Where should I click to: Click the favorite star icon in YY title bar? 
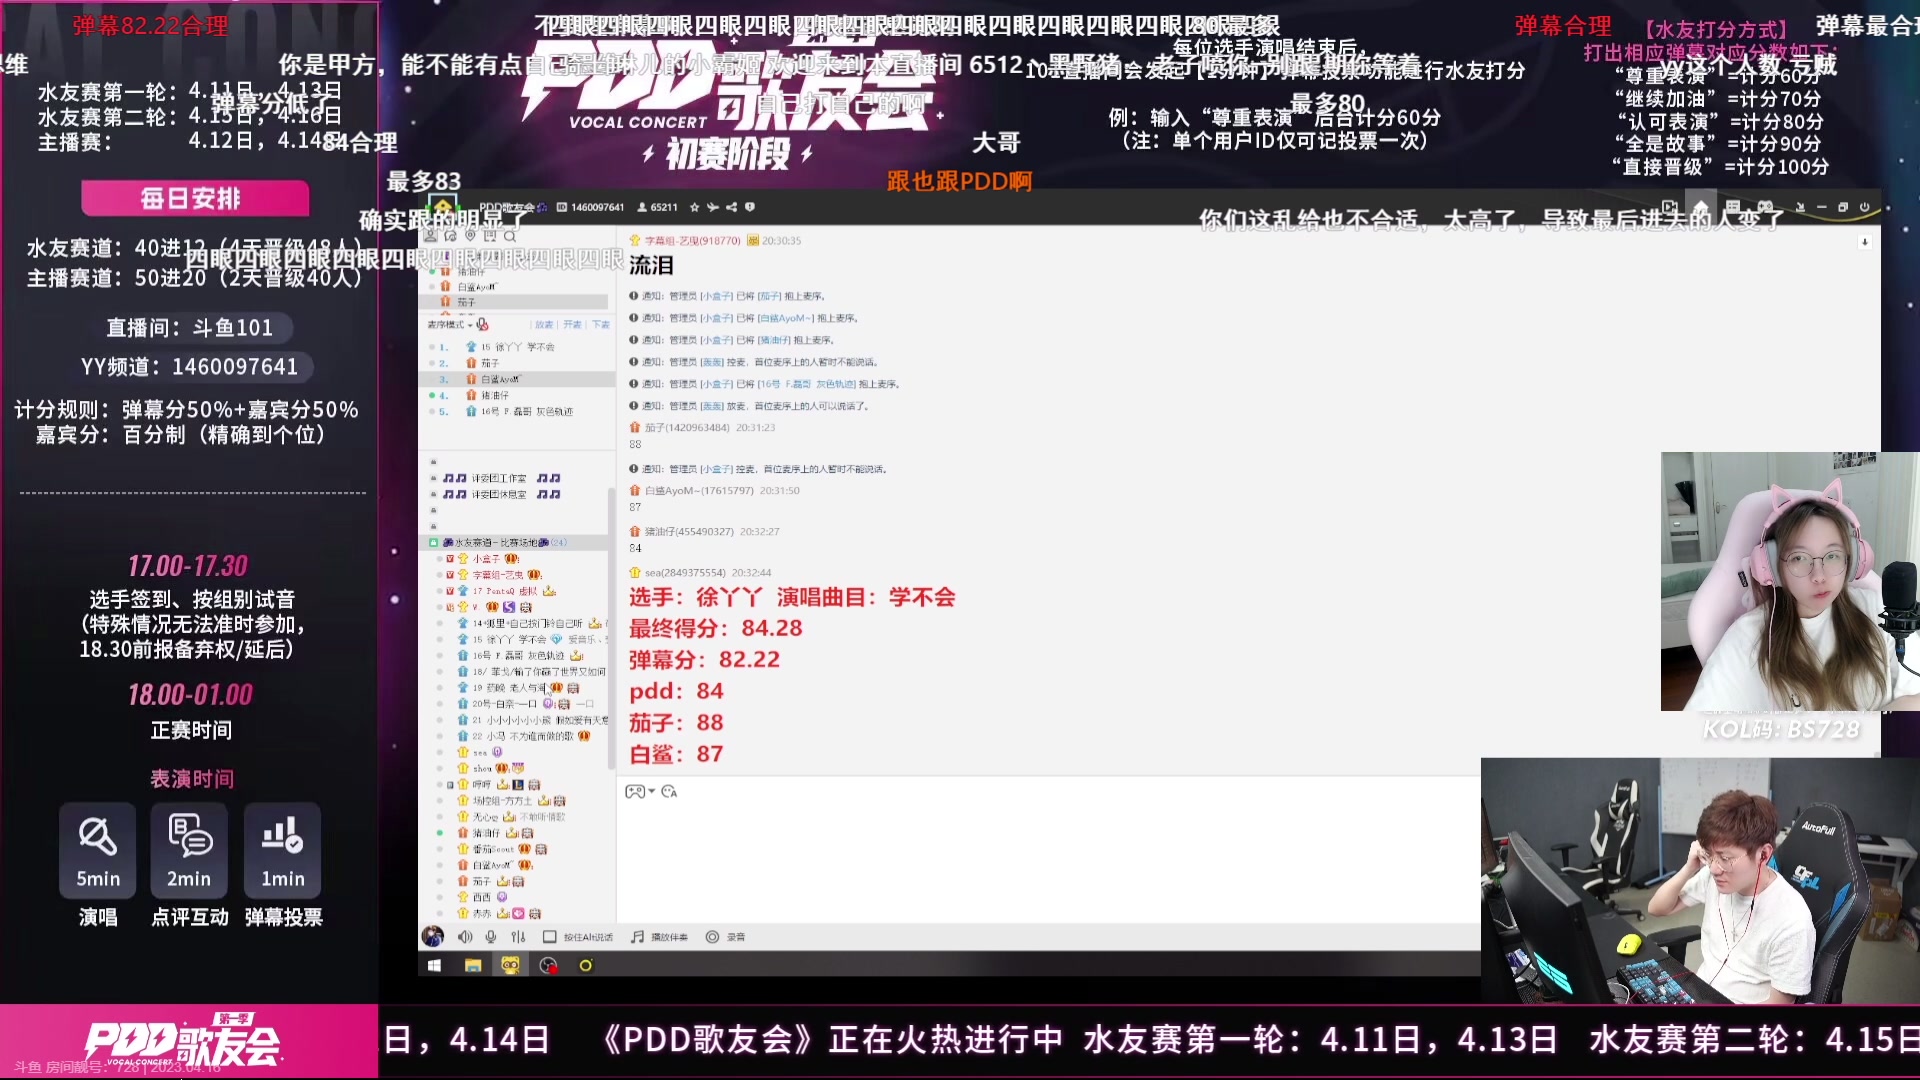696,207
